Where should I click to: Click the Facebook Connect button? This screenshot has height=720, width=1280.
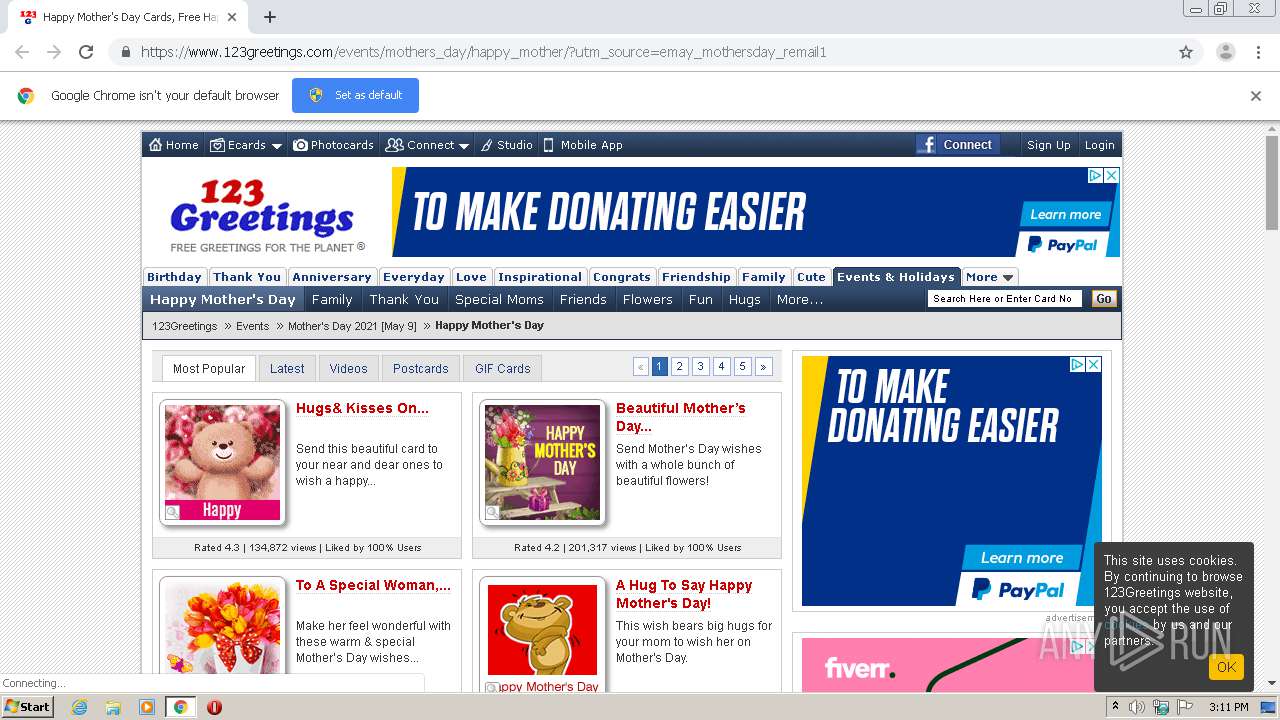[956, 144]
